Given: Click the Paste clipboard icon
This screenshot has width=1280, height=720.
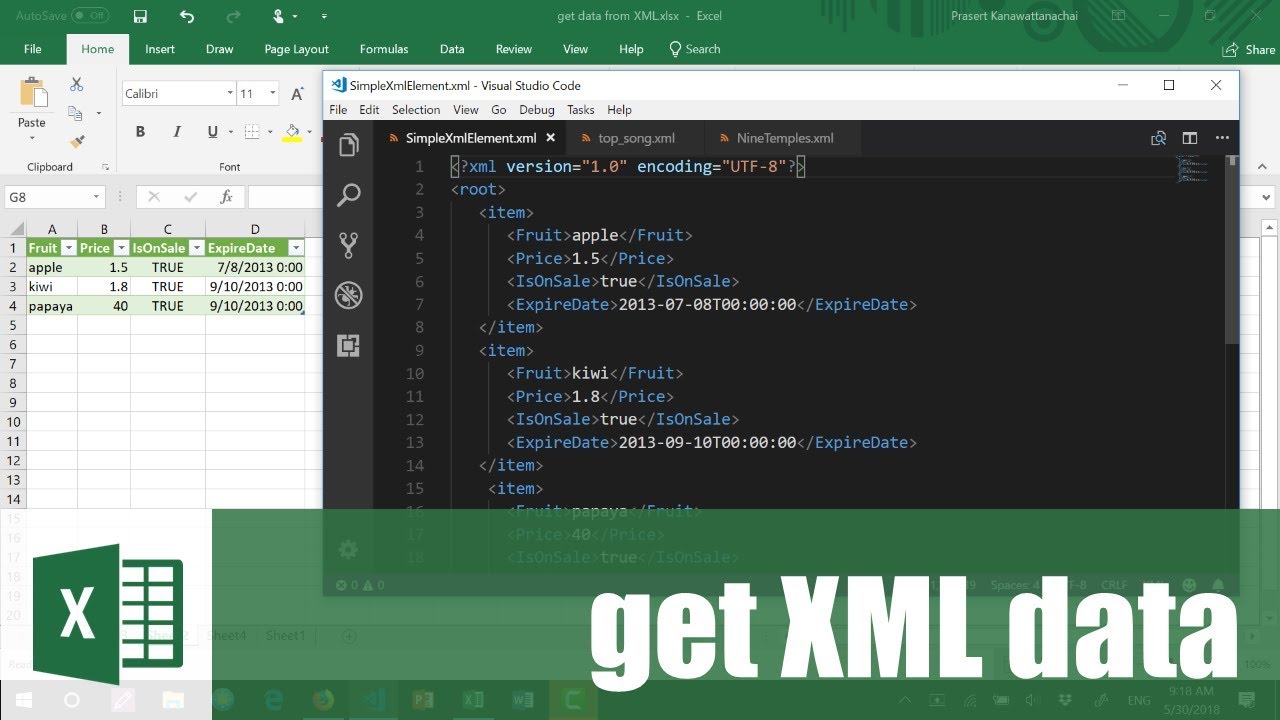Looking at the screenshot, I should point(32,94).
